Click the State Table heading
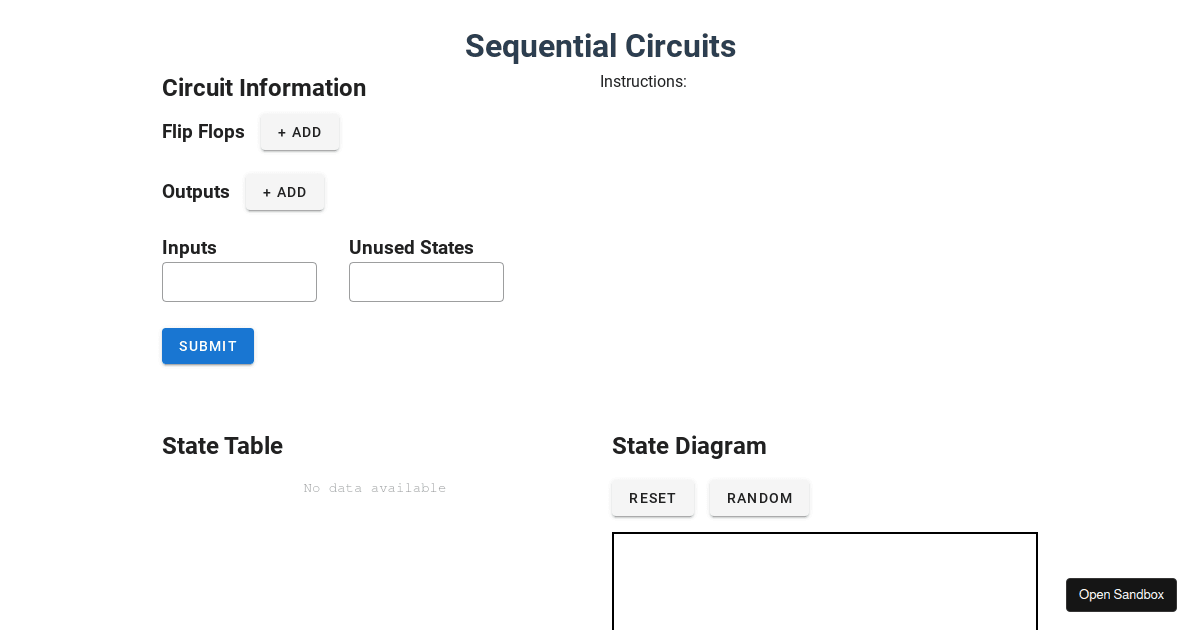This screenshot has height=630, width=1200. click(222, 446)
